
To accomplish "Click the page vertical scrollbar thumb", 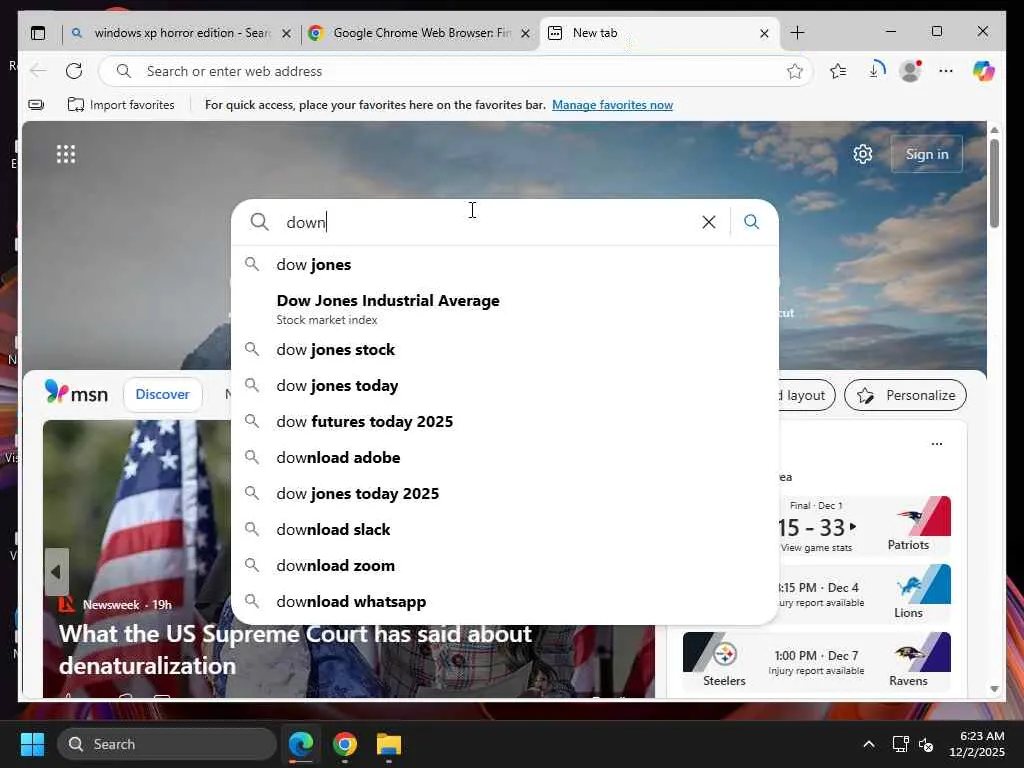I will tap(994, 184).
